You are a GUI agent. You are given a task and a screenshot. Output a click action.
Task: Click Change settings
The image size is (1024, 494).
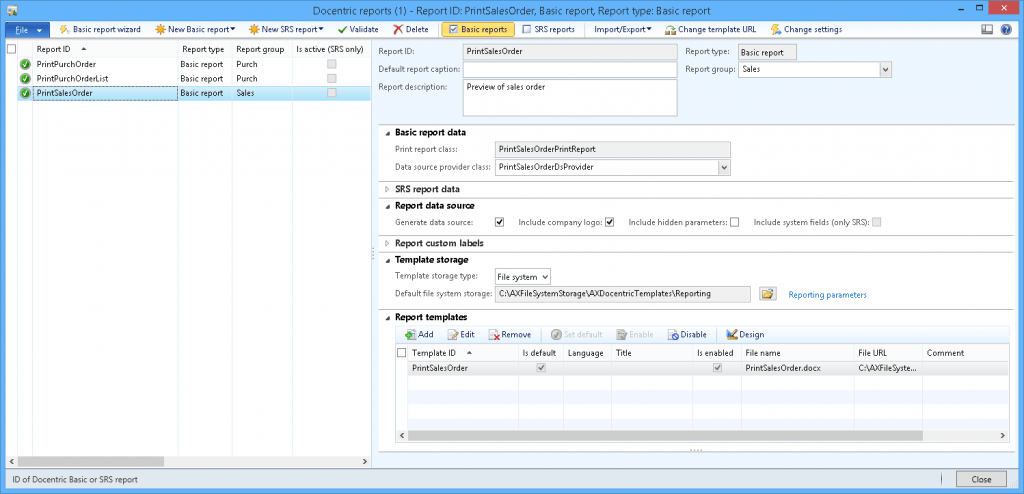click(807, 29)
